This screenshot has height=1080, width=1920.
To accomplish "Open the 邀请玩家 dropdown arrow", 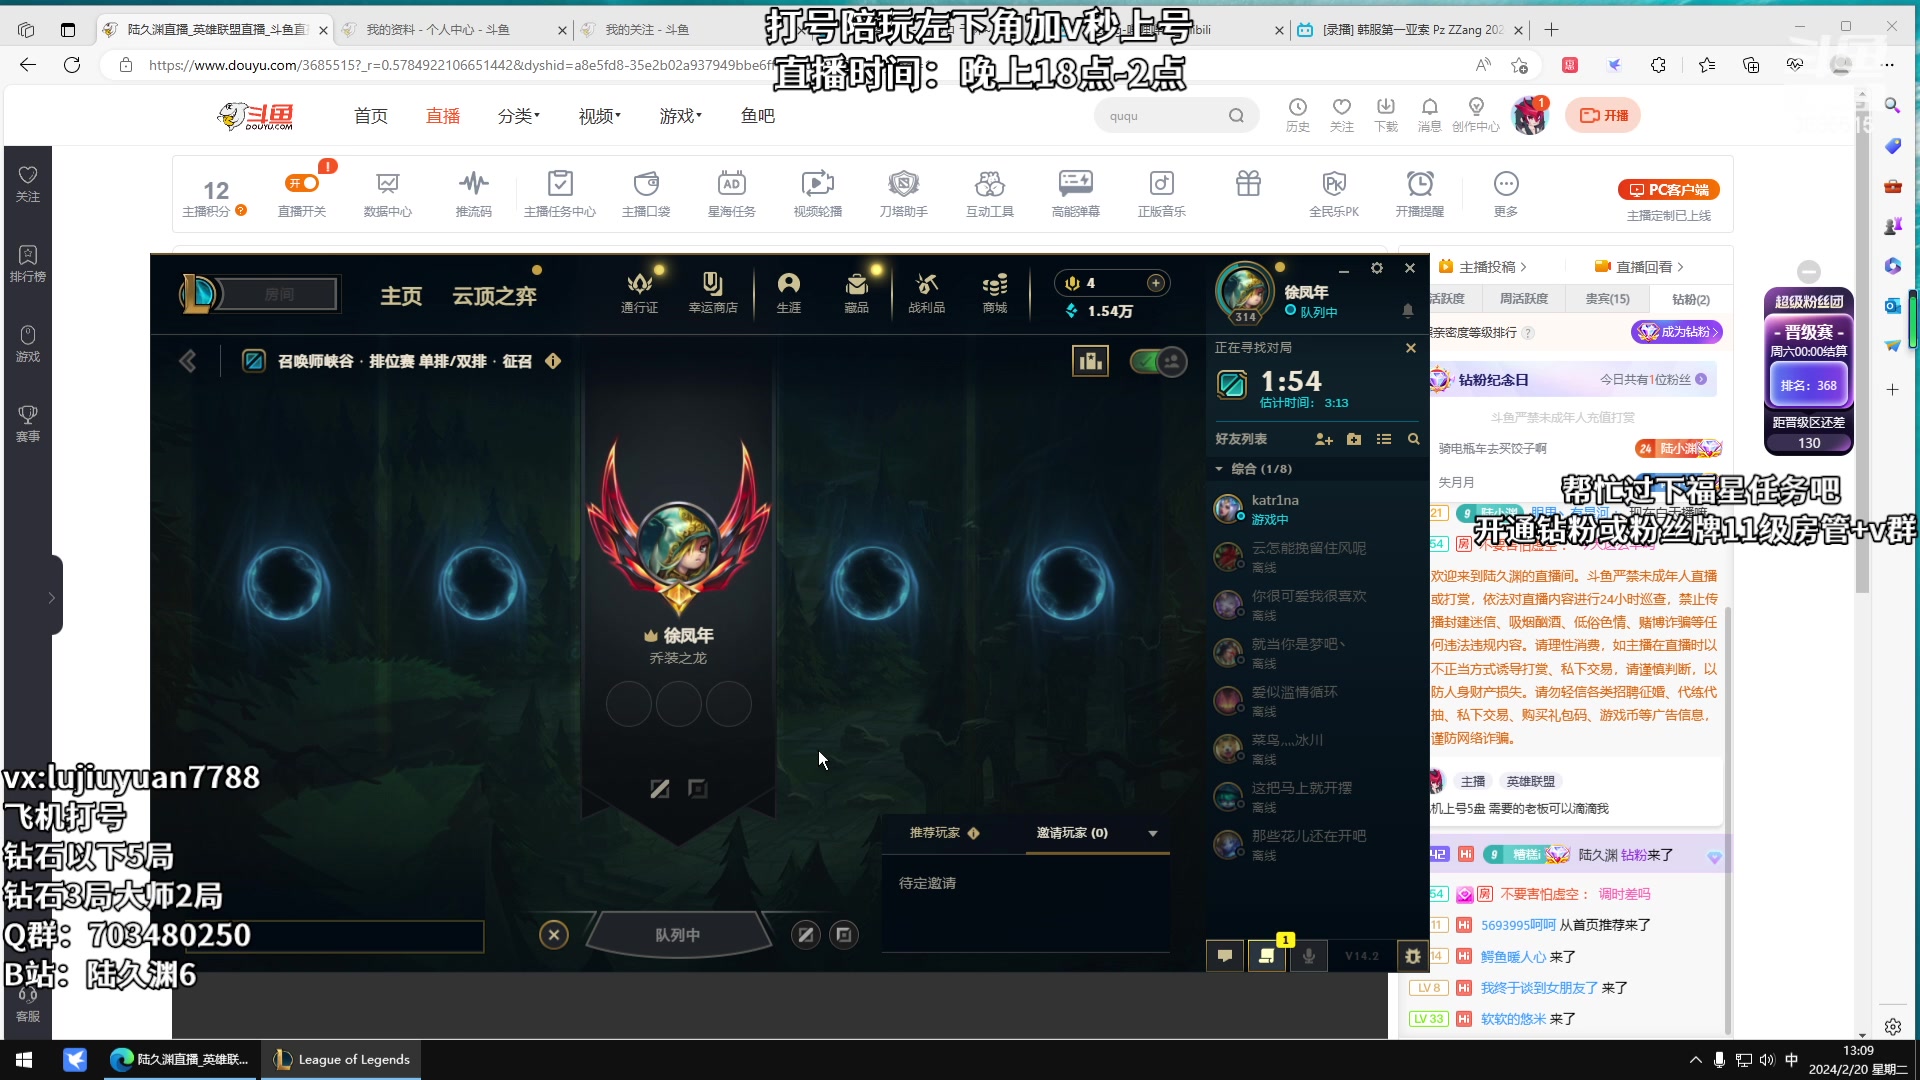I will 1153,833.
